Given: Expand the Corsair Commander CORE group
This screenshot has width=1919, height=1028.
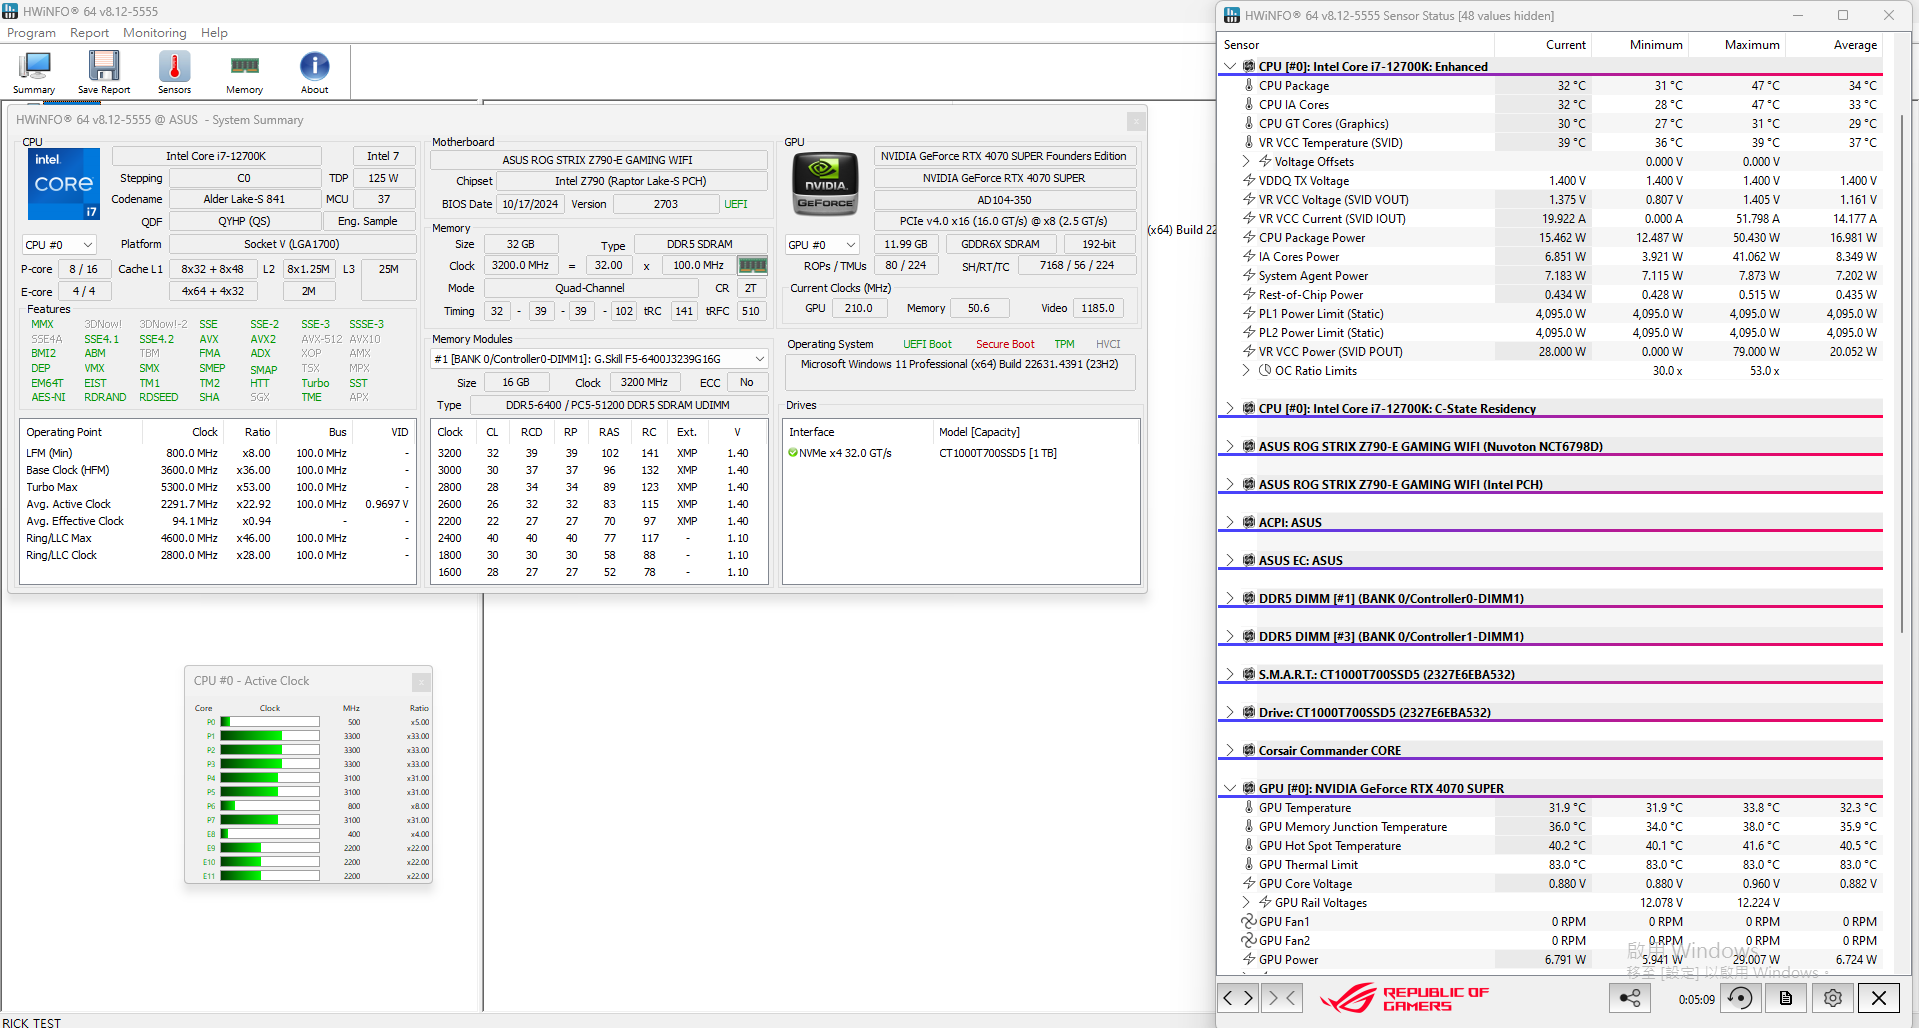Looking at the screenshot, I should coord(1230,751).
